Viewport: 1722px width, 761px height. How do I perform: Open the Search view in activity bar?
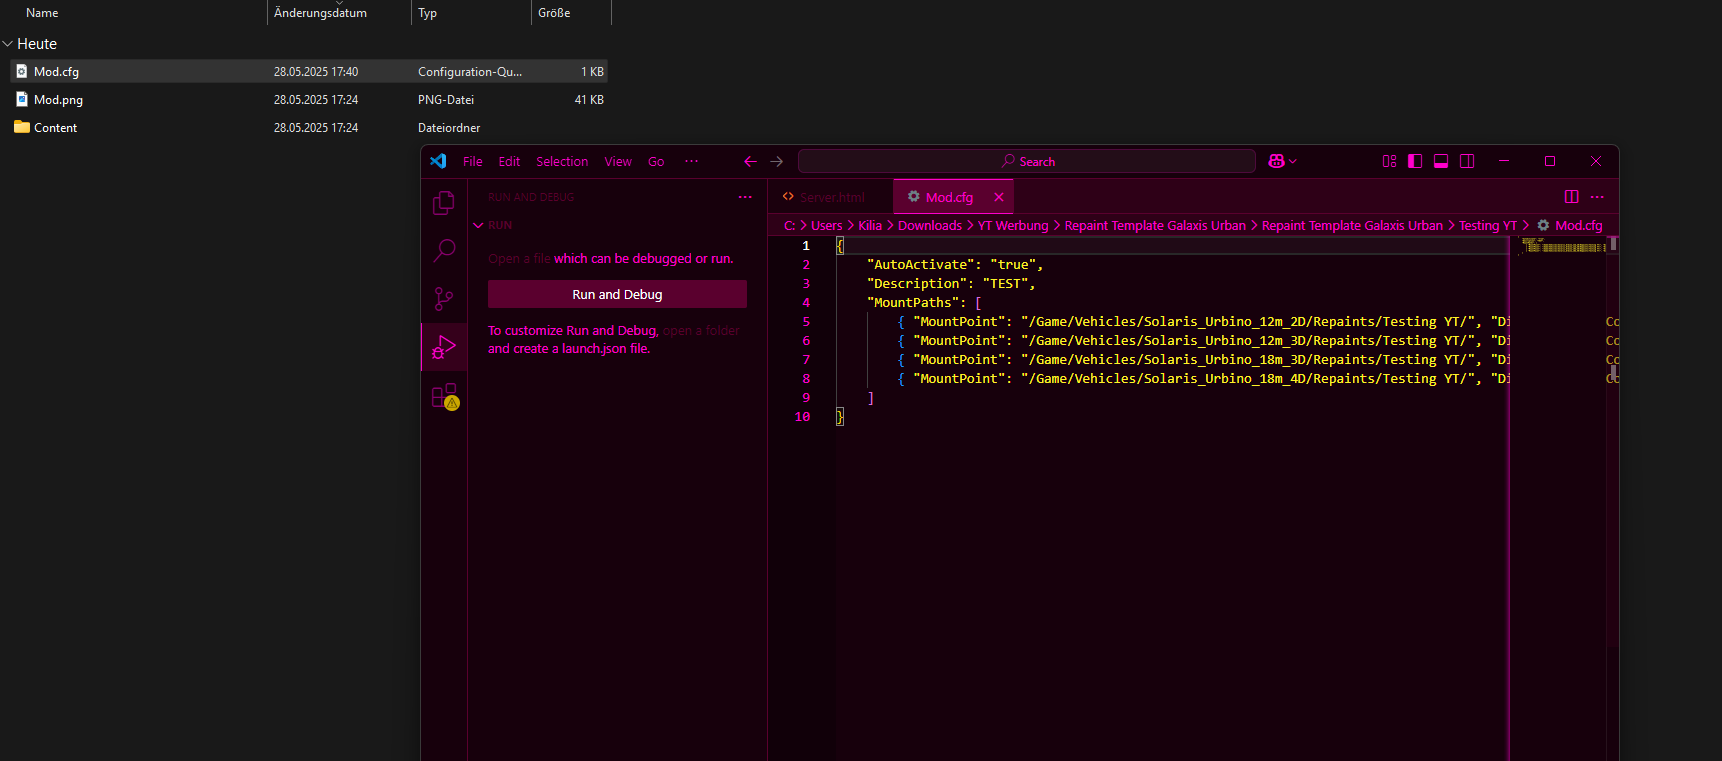coord(444,251)
